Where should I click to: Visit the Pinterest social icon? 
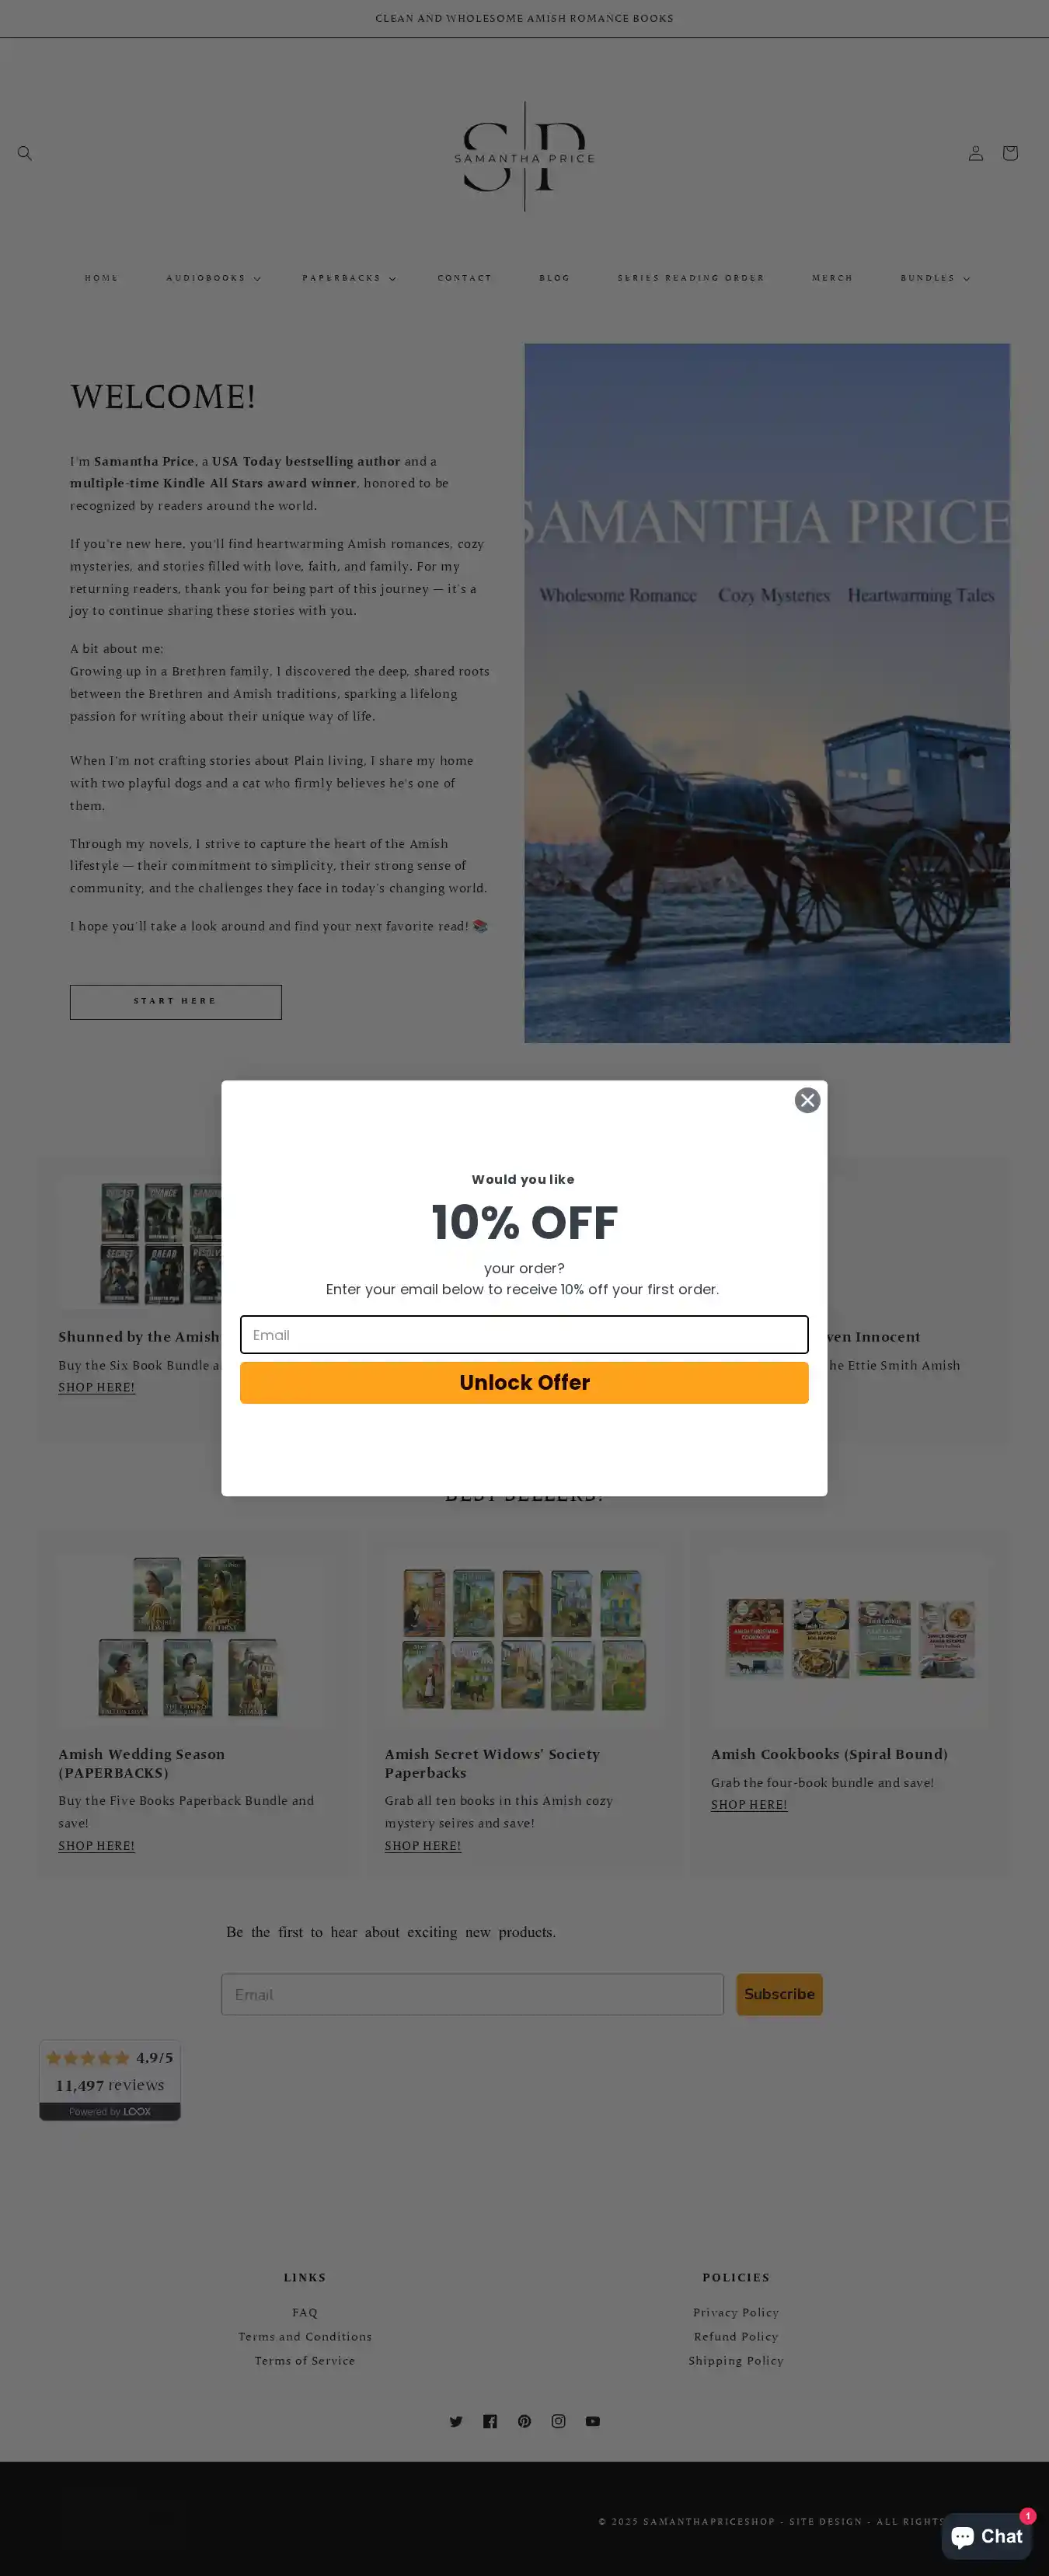pyautogui.click(x=524, y=2421)
